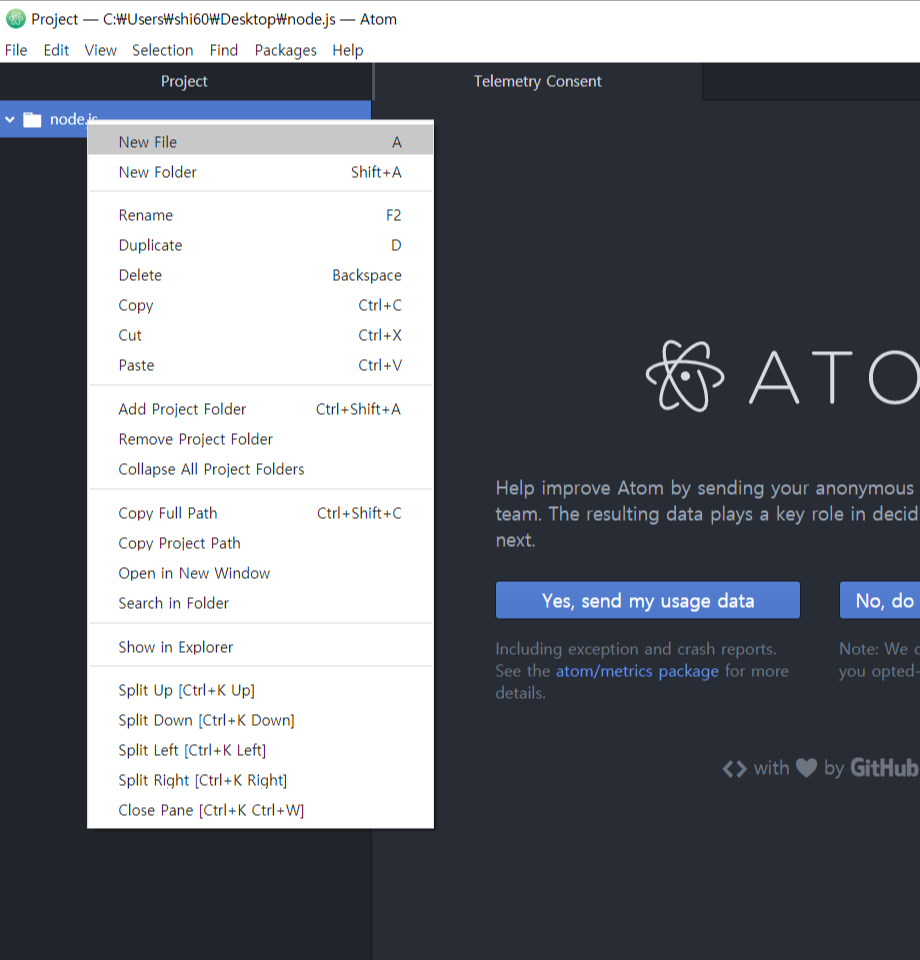Screen dimensions: 920x960
Task: Open the Selection menu
Action: click(162, 50)
